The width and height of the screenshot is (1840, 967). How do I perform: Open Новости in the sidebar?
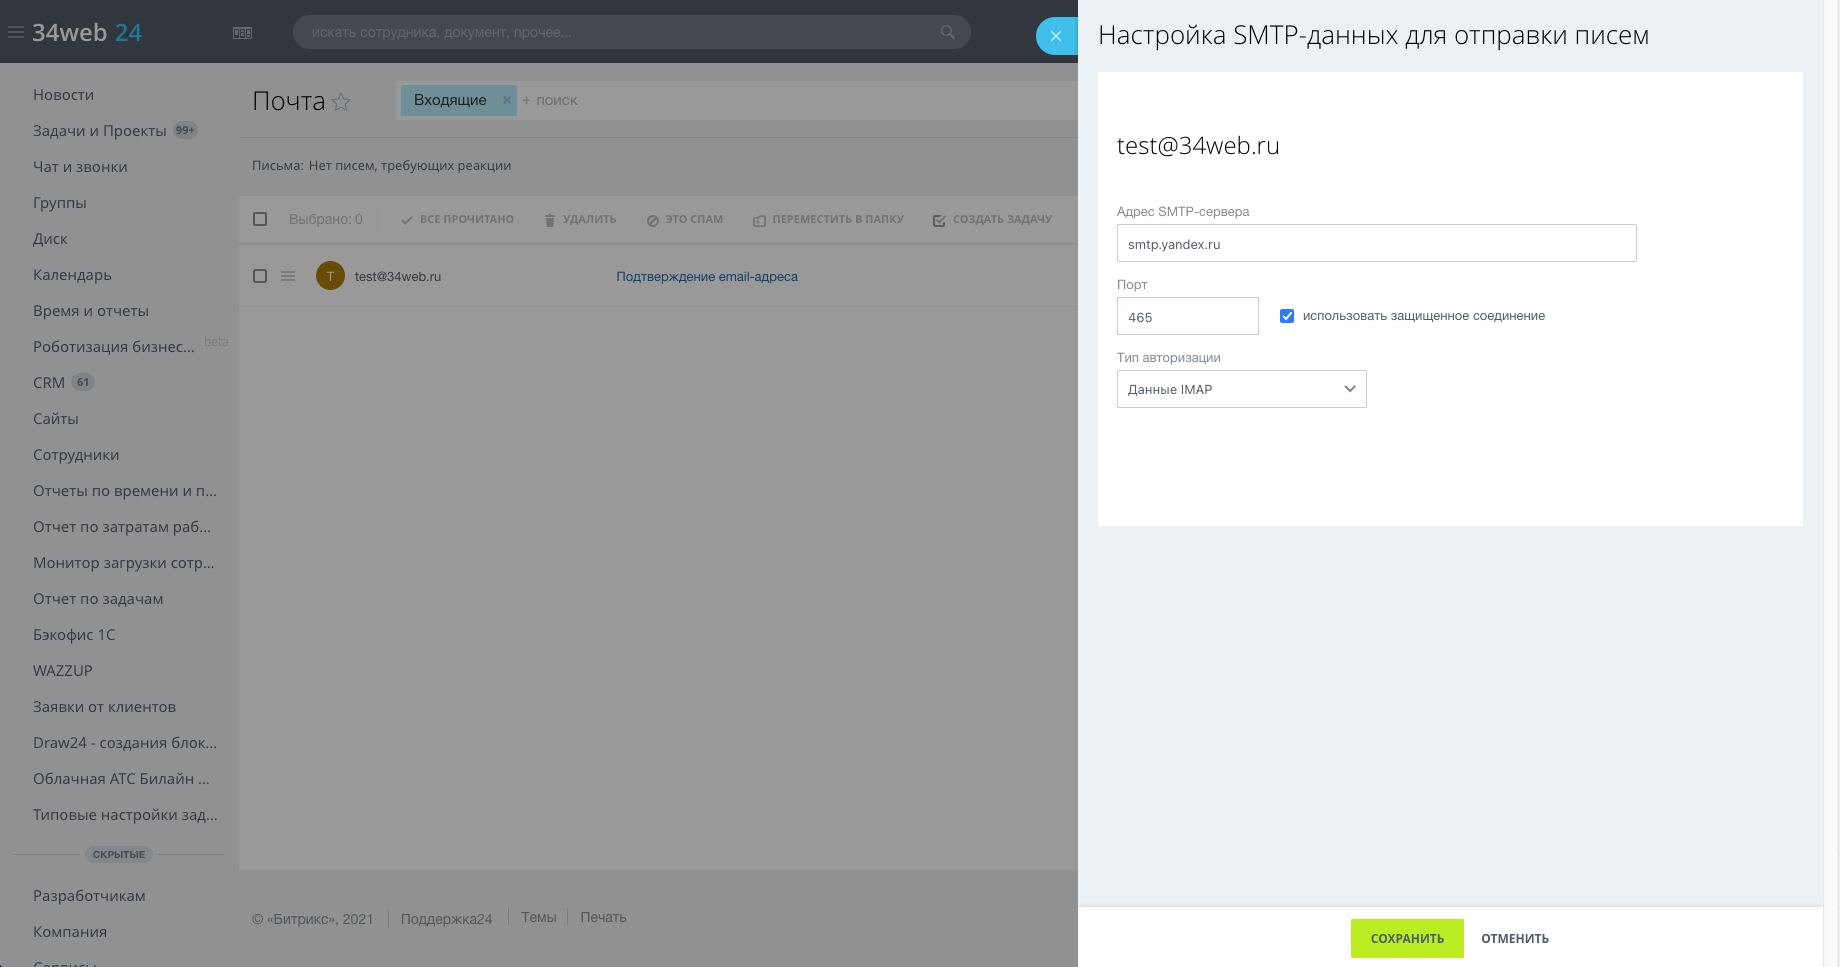63,95
